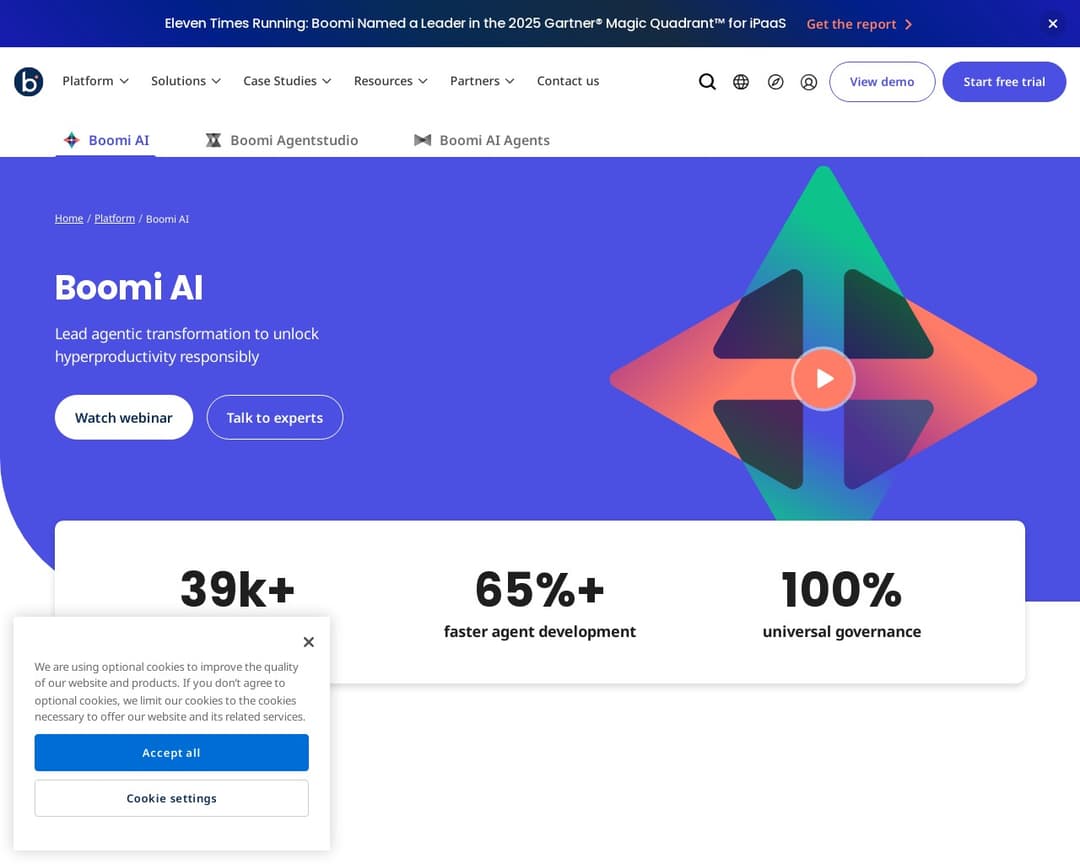
Task: Expand the Resources dropdown
Action: [390, 81]
